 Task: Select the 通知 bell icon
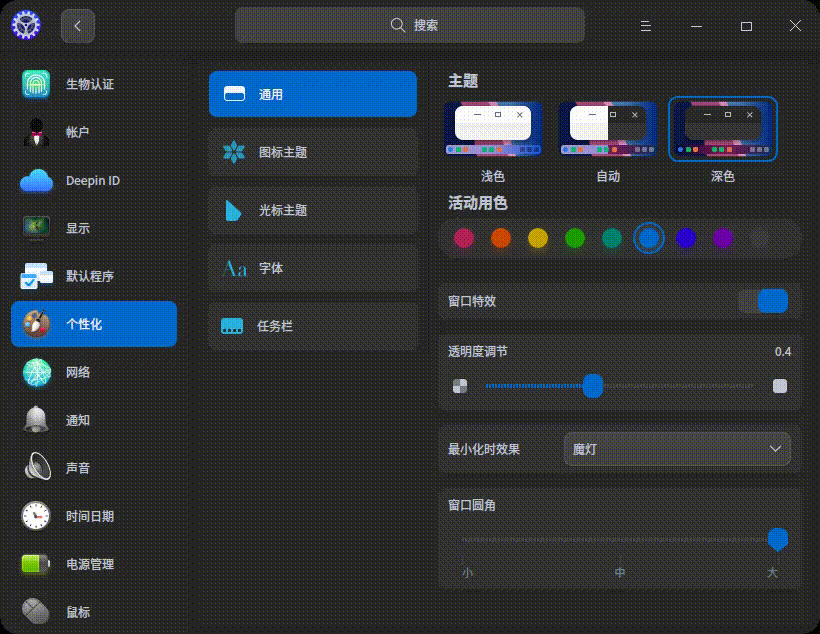pyautogui.click(x=36, y=420)
